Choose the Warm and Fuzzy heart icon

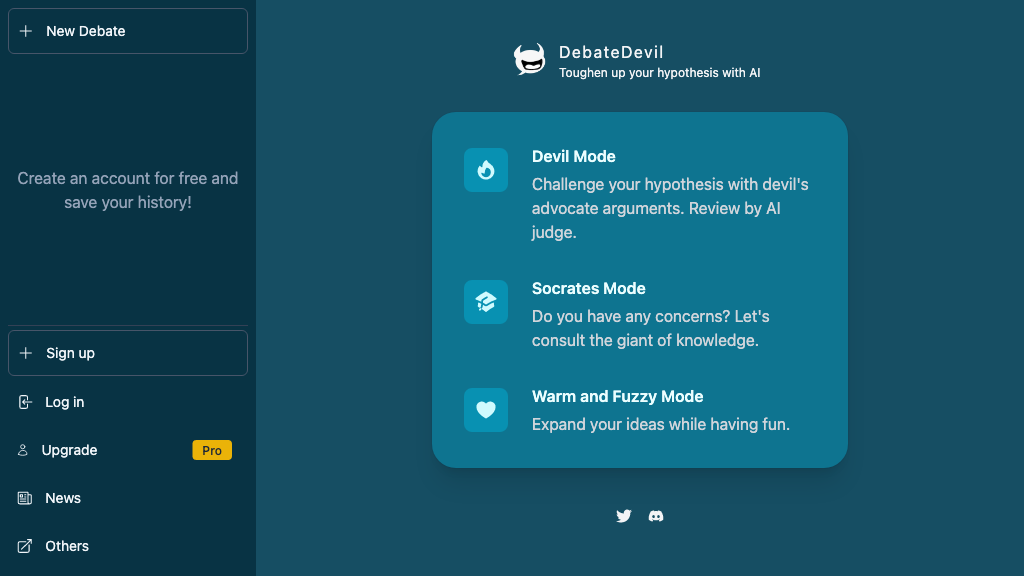coord(486,410)
